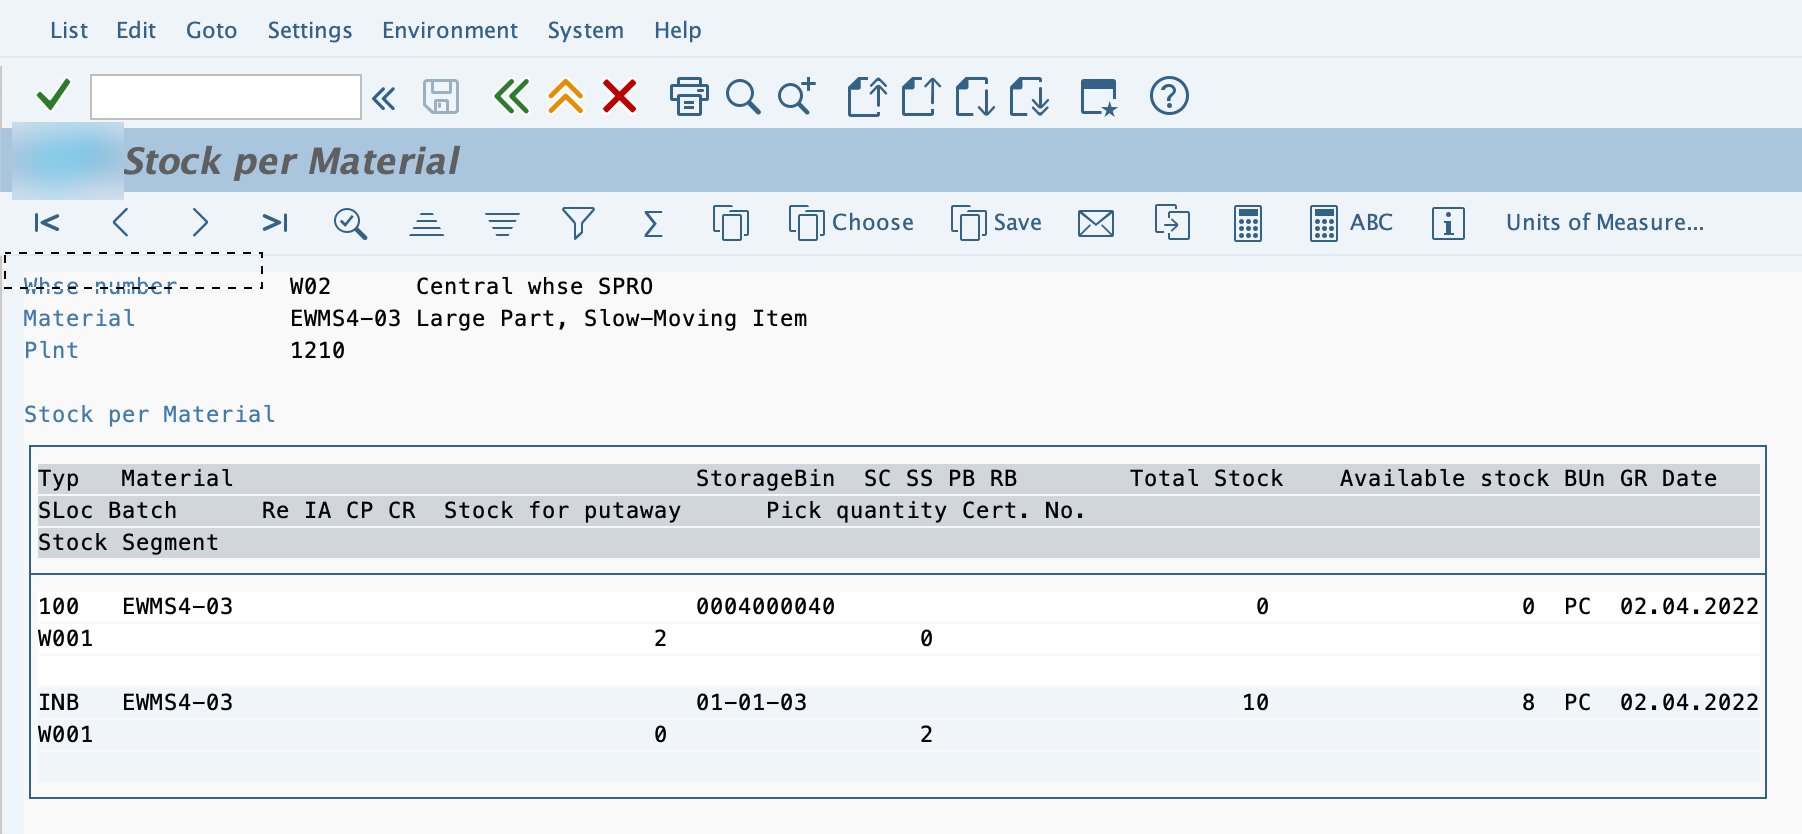Create new GUI window shortcut icon
The height and width of the screenshot is (834, 1802).
point(1098,97)
